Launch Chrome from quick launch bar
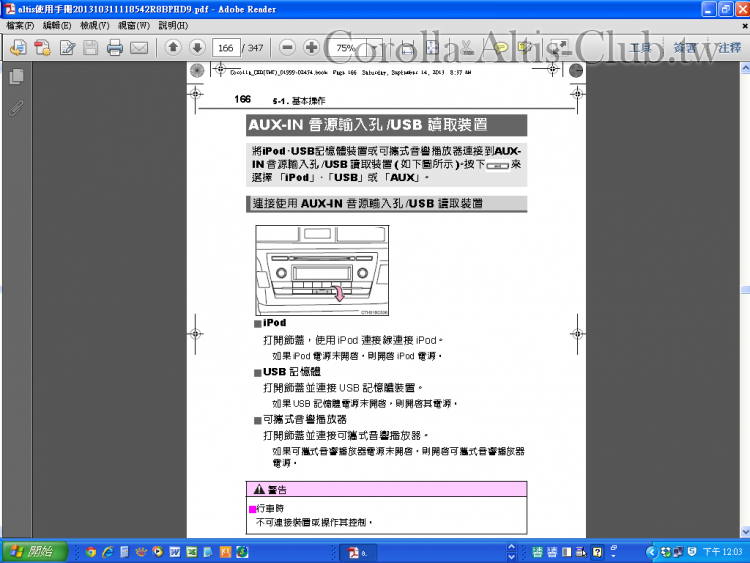This screenshot has height=563, width=750. coord(90,552)
